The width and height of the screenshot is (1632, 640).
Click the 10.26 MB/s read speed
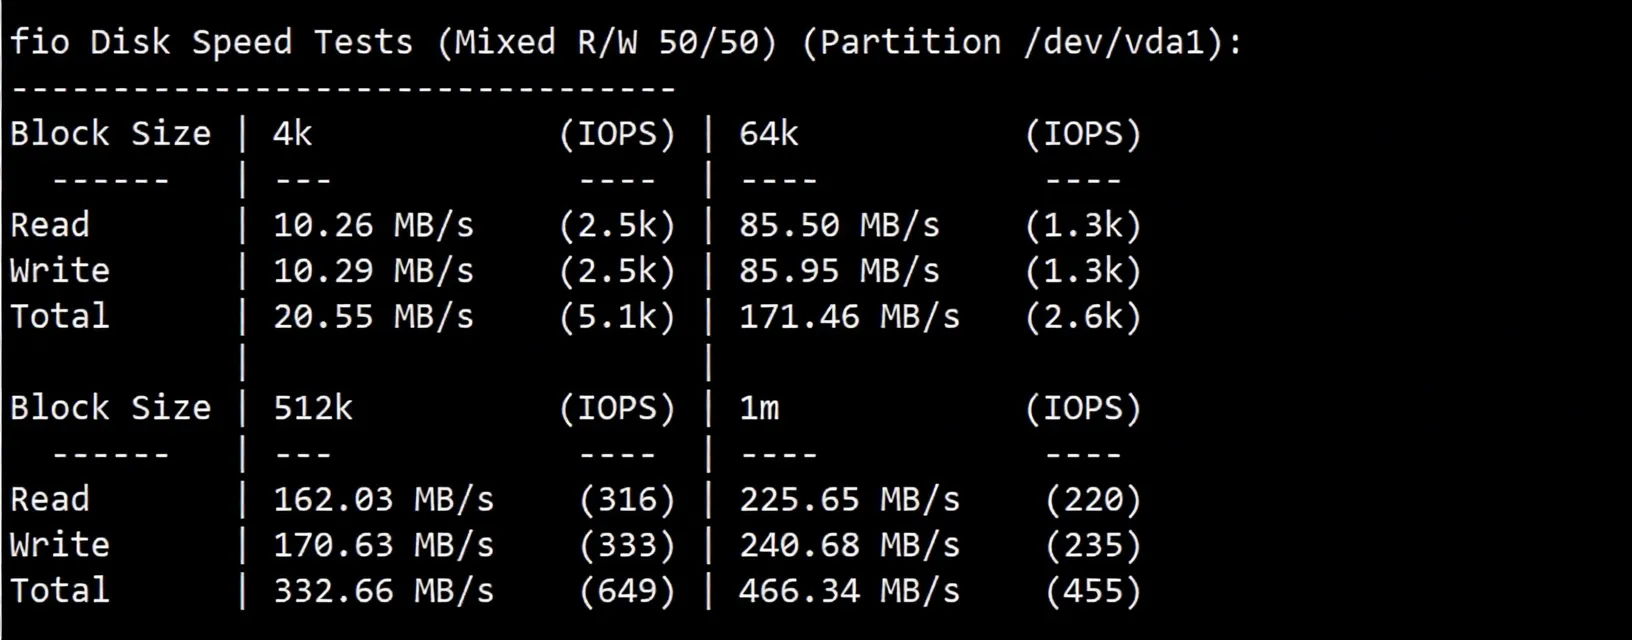point(373,225)
